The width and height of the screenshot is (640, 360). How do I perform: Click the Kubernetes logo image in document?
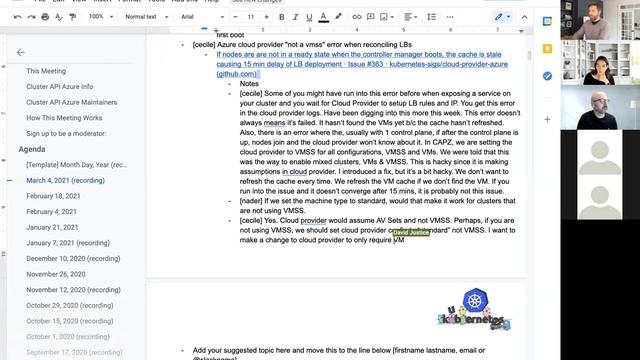(x=474, y=309)
